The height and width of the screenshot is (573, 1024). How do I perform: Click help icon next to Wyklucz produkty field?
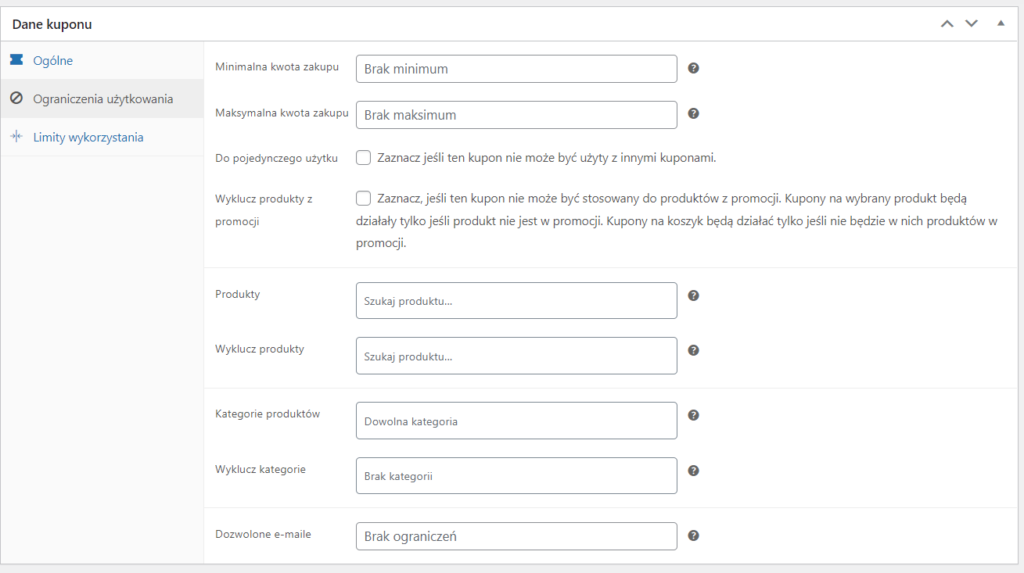pos(694,350)
